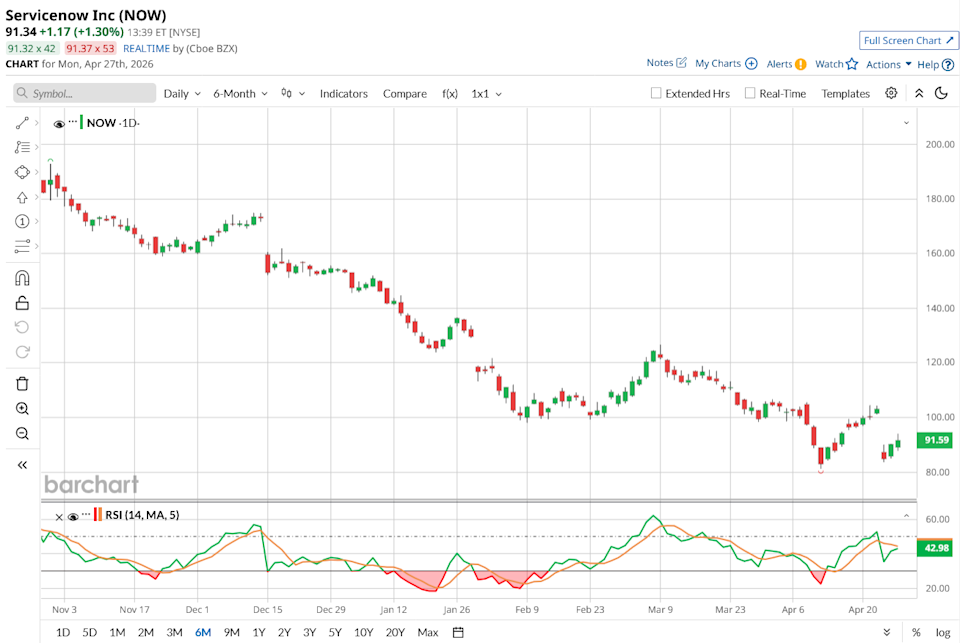Switch to dark mode with moon icon
The image size is (960, 643).
tap(941, 93)
